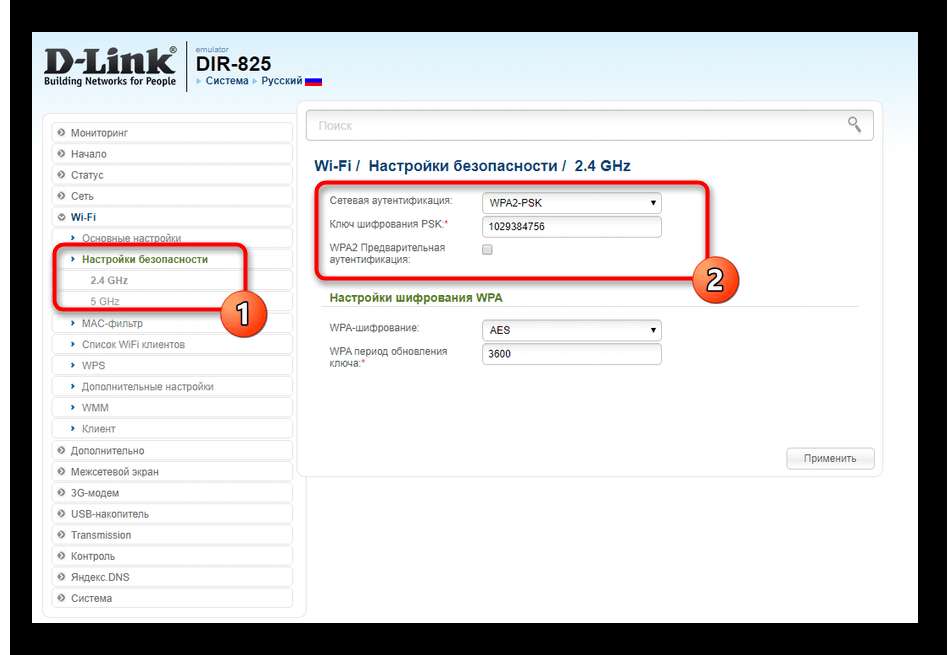Open the Система menu in header

point(227,81)
